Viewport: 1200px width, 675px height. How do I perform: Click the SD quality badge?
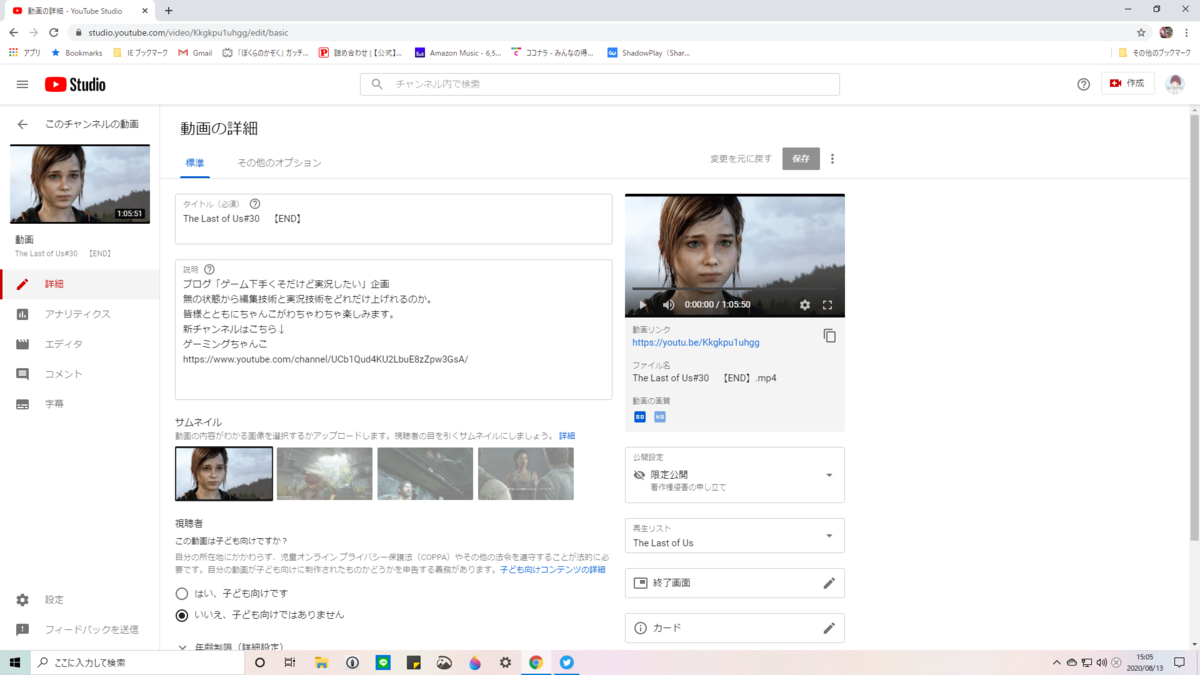coord(640,417)
